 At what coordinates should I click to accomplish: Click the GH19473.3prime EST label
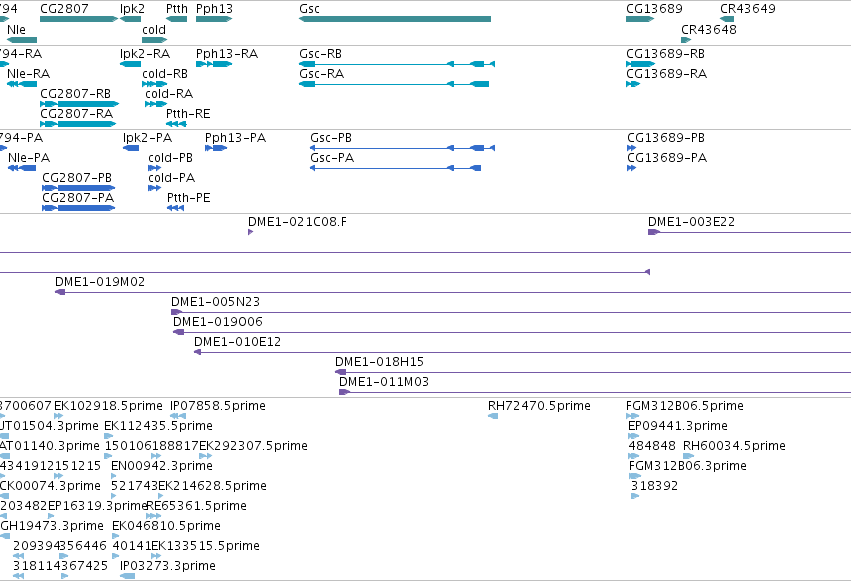click(52, 527)
